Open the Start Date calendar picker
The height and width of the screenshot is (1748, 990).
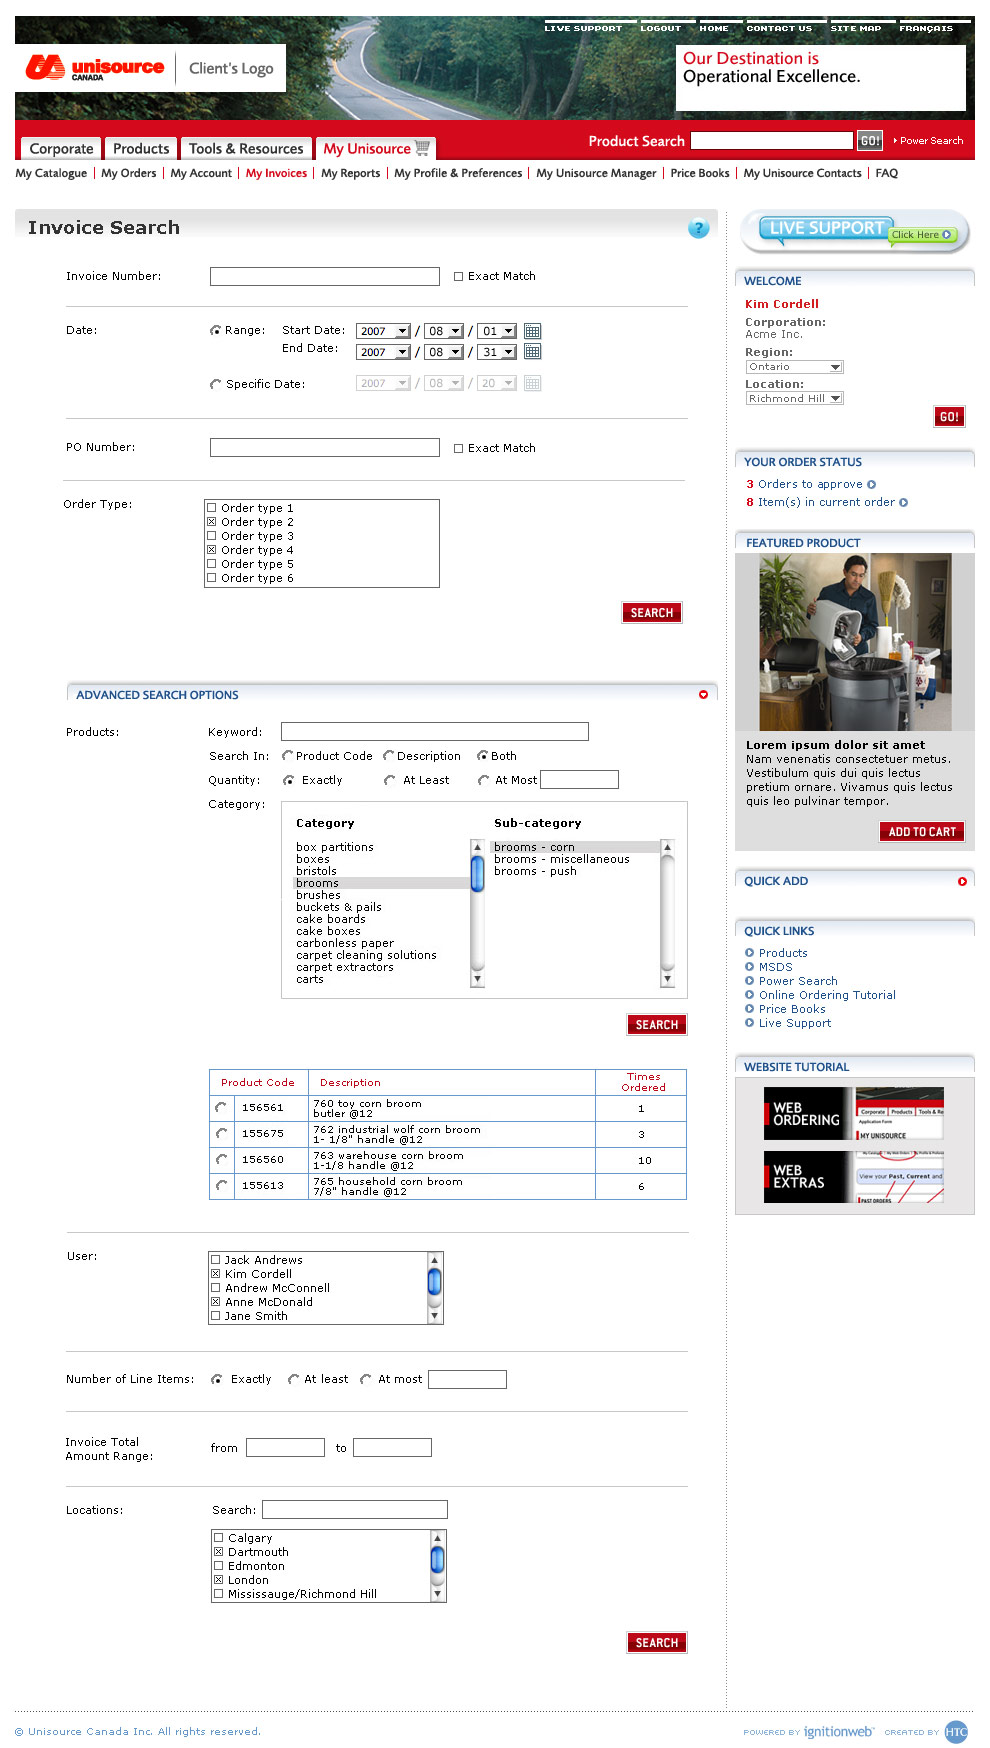(x=532, y=331)
